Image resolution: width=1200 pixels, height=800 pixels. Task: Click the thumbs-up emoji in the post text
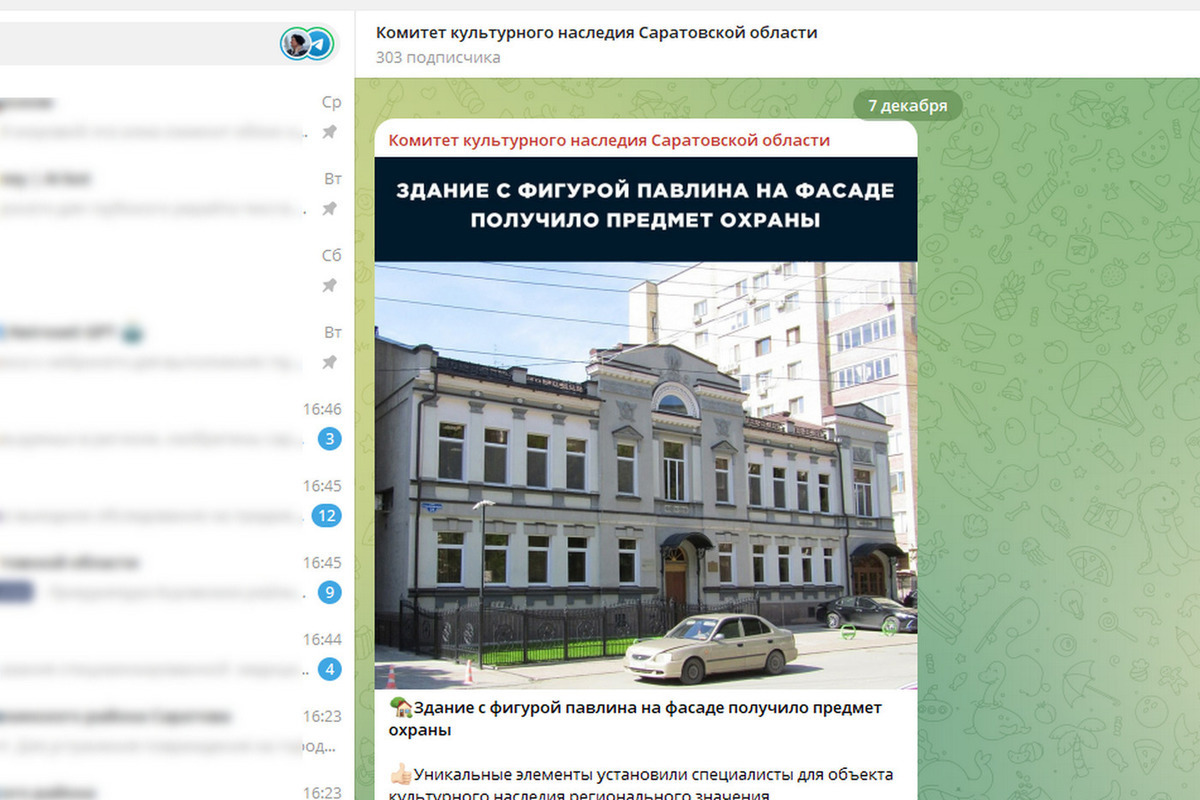(x=400, y=774)
